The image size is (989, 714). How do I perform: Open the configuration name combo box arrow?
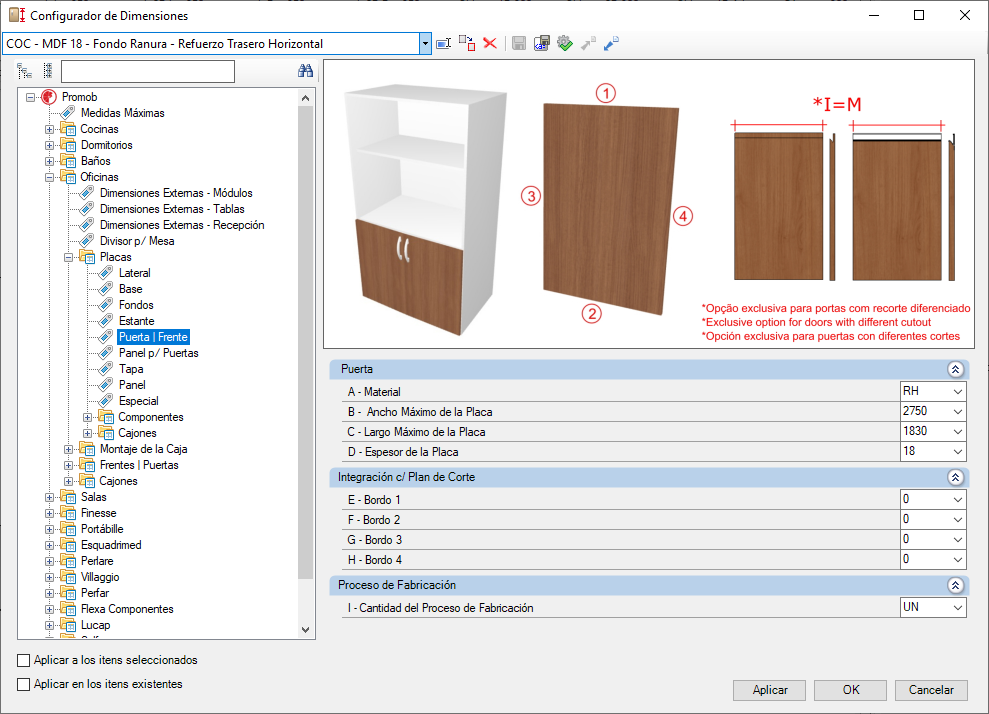coord(425,44)
